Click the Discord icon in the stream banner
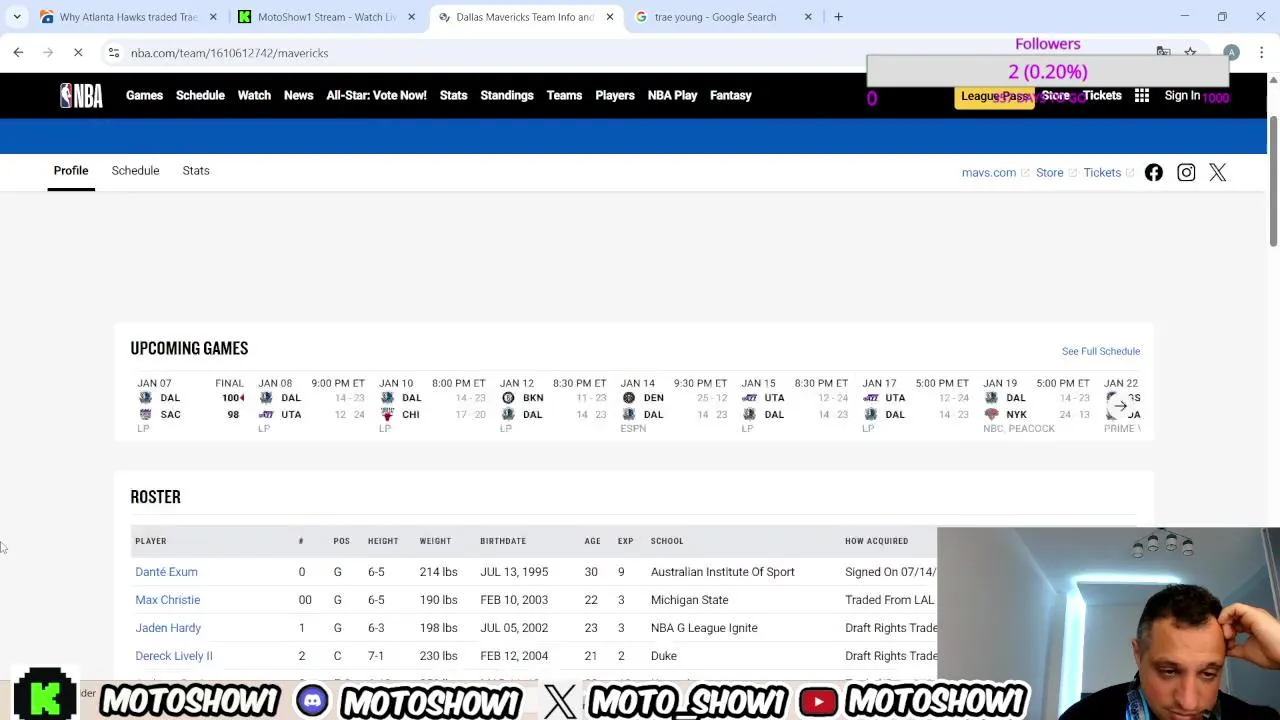 click(312, 701)
